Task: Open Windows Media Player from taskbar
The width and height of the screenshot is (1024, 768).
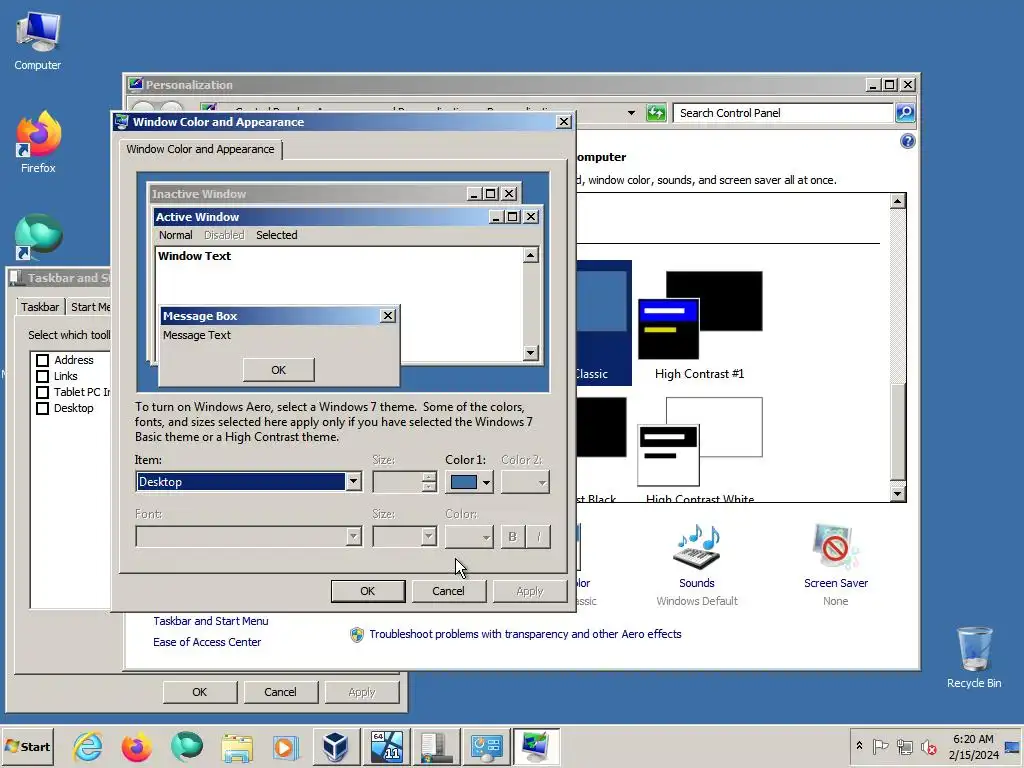Action: coord(285,746)
